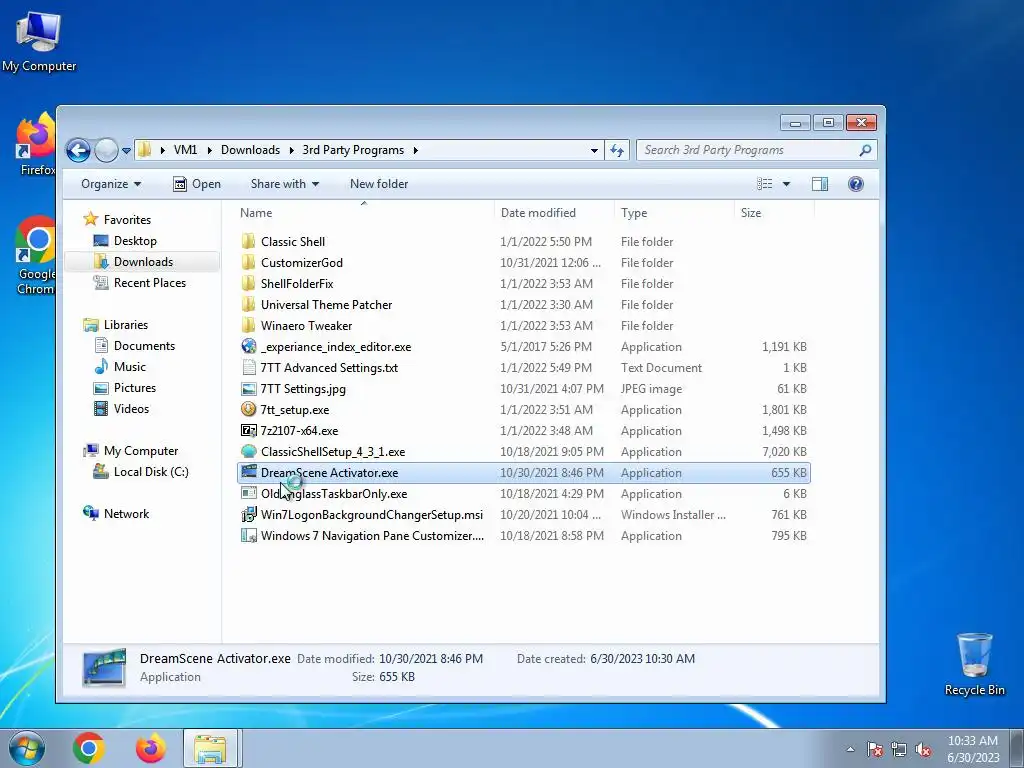Expand the arrow after 3rd Party Programs breadcrumb
Screen dimensions: 1024x768
click(415, 150)
